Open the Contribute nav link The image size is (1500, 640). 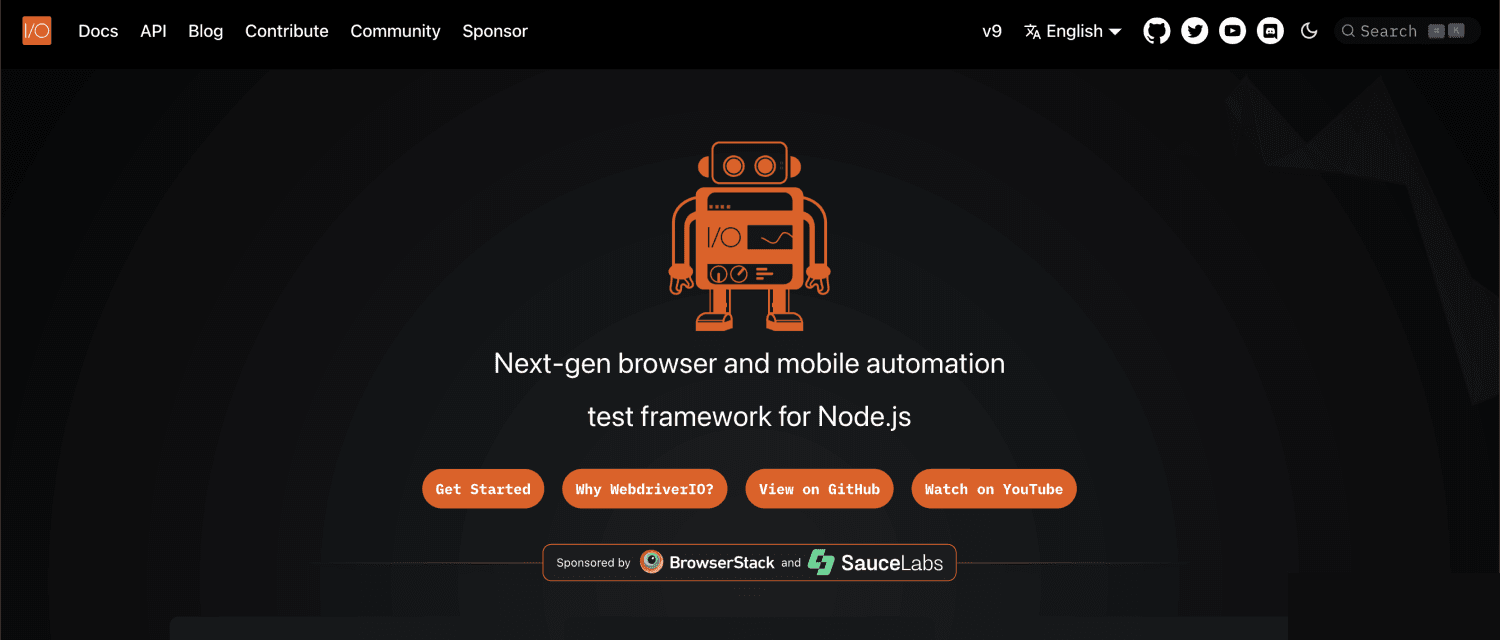[287, 31]
